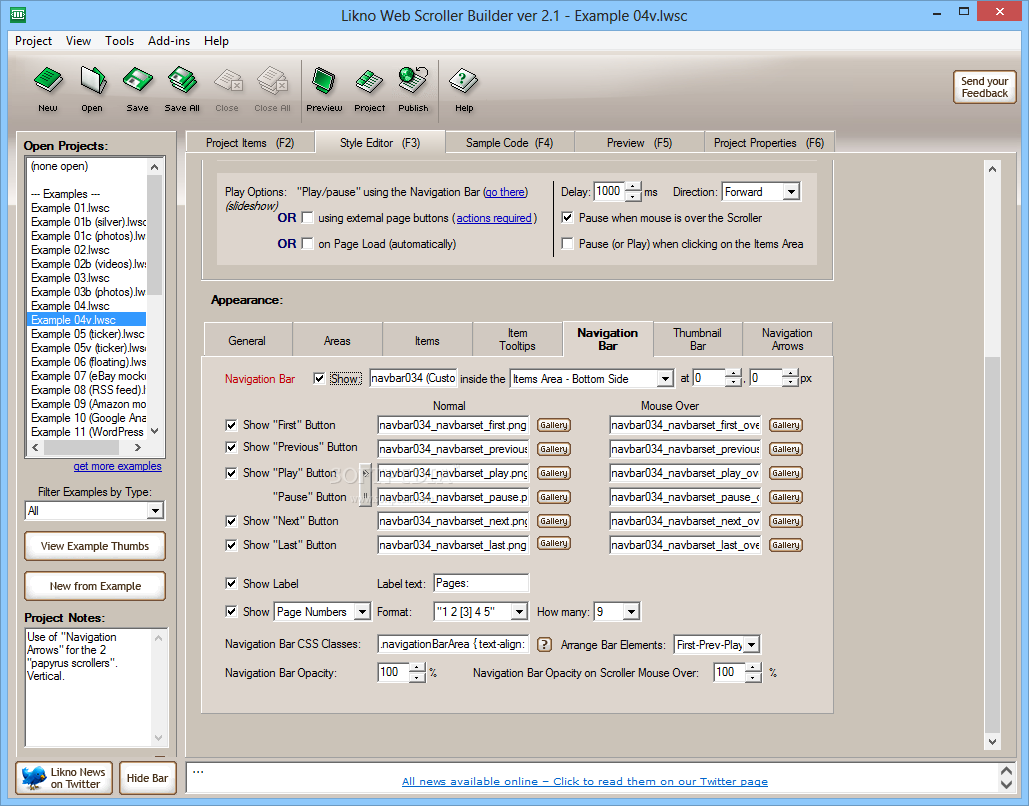Image resolution: width=1029 pixels, height=806 pixels.
Task: Check Pause or Play when clicking Items Area
Action: (568, 244)
